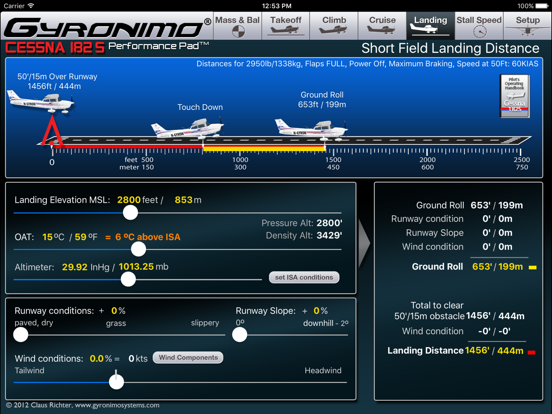Tap the Wi-Fi icon in status bar
Screen dimensions: 552x414
tap(31, 6)
